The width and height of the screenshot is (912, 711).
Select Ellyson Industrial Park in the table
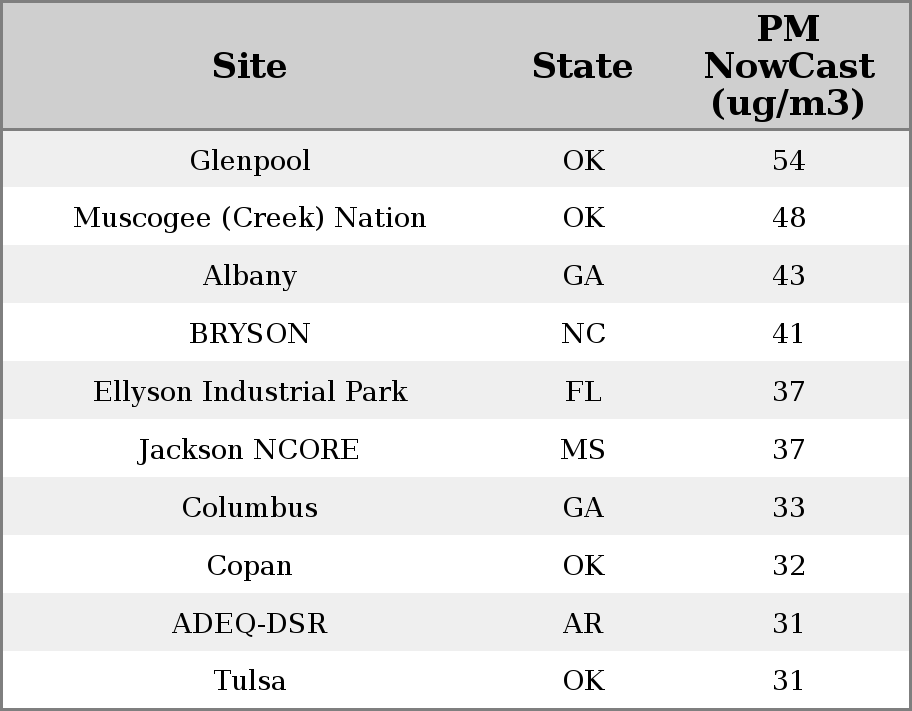pyautogui.click(x=249, y=392)
